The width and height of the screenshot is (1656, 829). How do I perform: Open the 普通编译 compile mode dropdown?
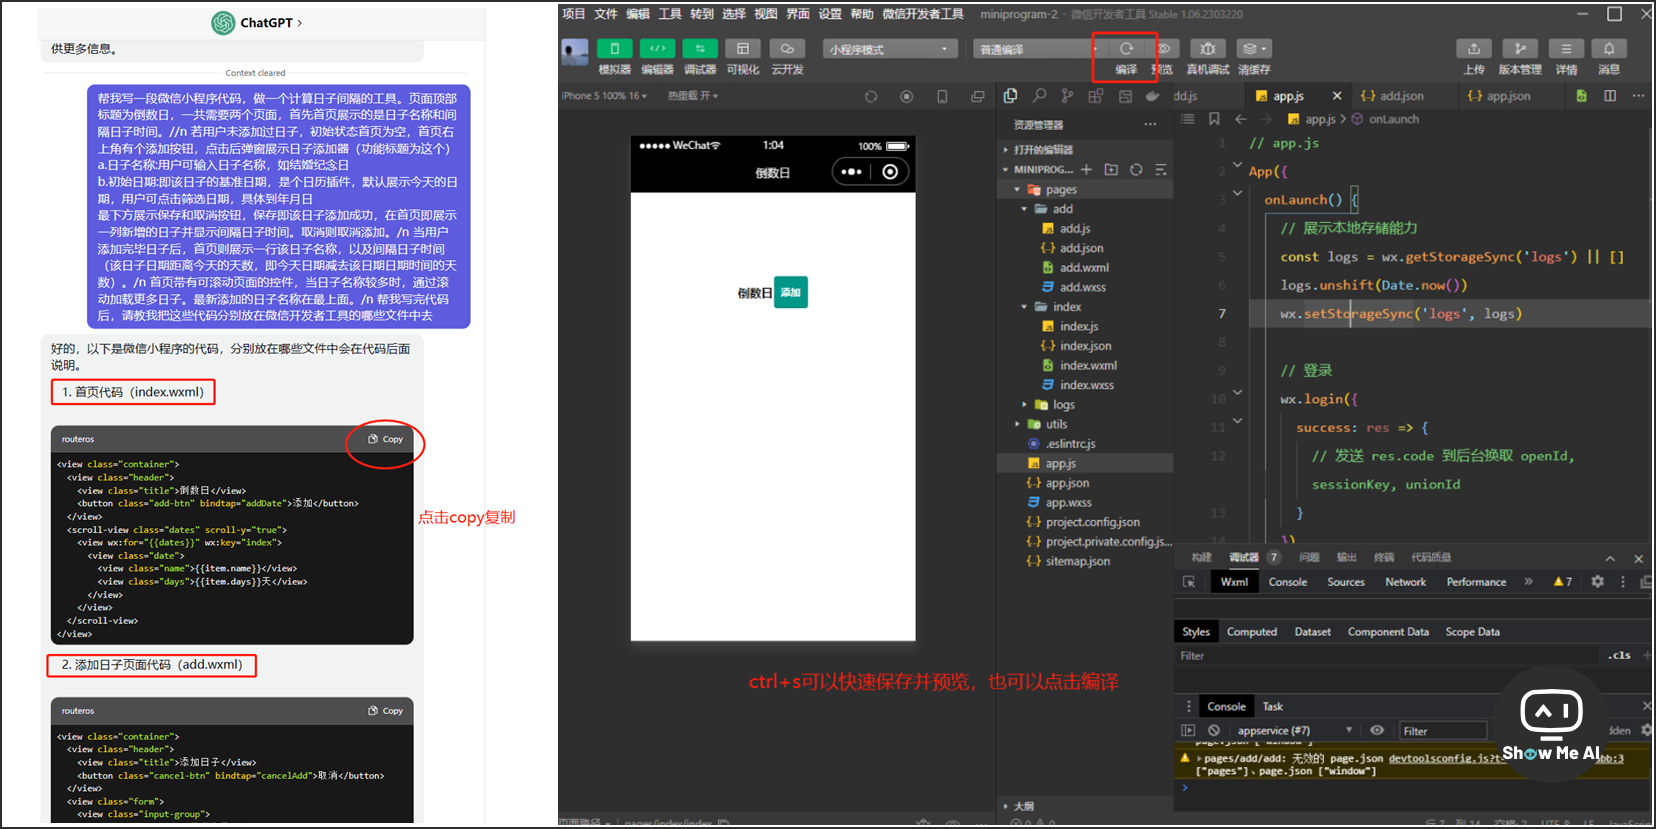(x=1035, y=49)
